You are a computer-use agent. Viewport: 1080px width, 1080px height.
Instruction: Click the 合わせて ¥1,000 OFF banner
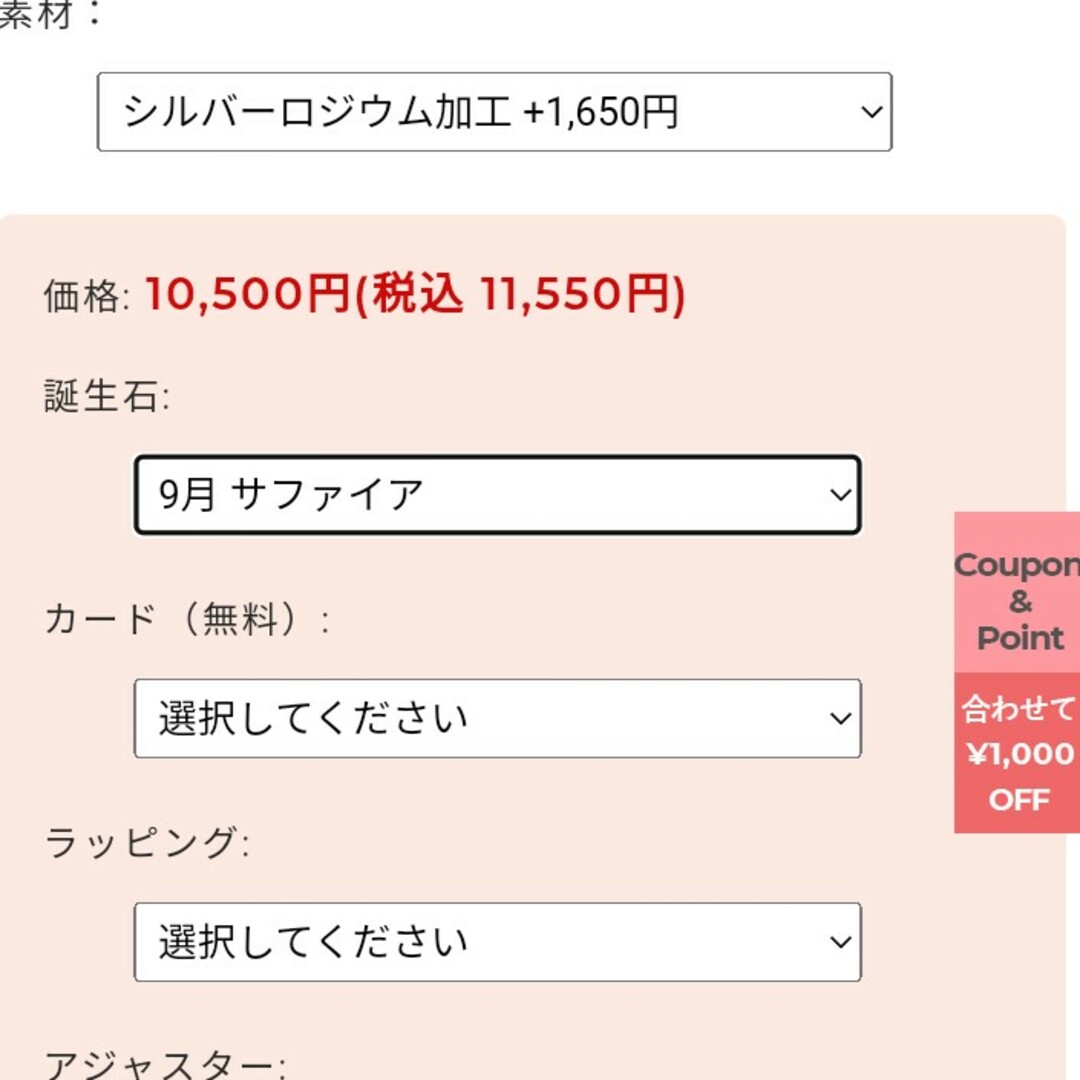pyautogui.click(x=1017, y=753)
